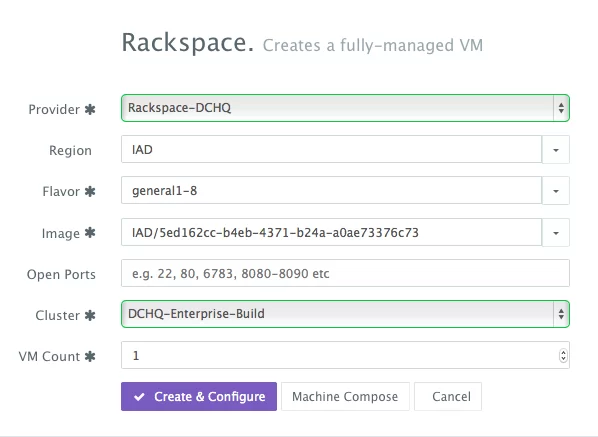Click the Rackspace heading title
Screen dimensions: 598x437
[187, 43]
